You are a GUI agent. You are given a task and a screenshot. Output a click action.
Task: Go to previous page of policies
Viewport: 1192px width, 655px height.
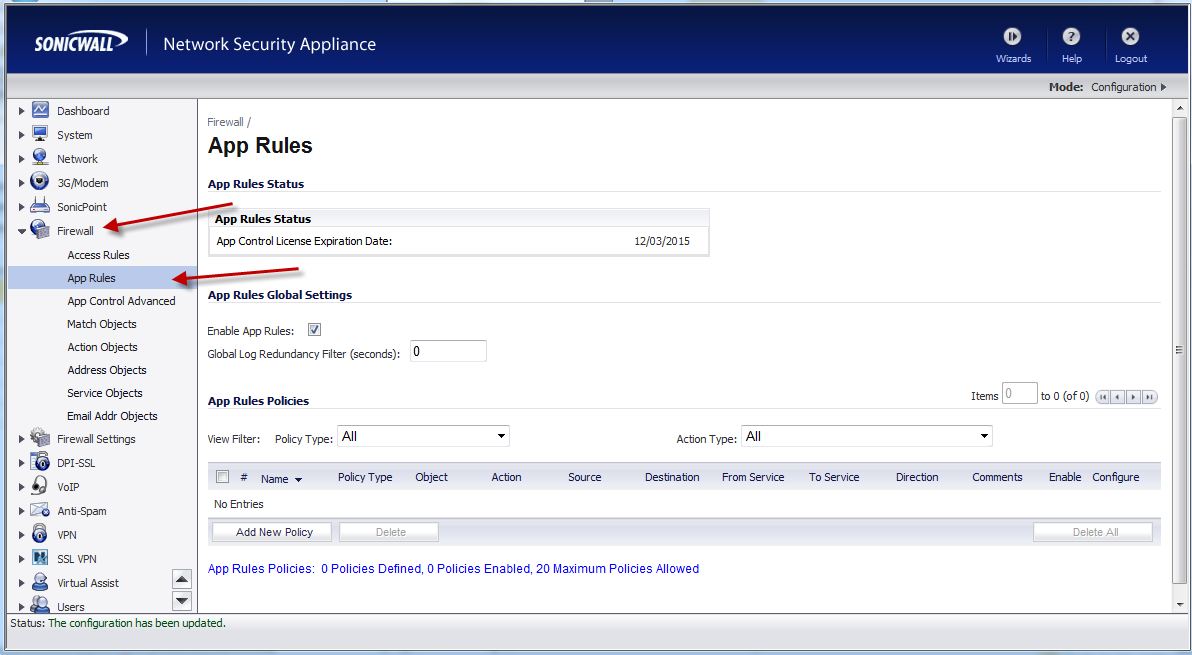tap(1118, 397)
